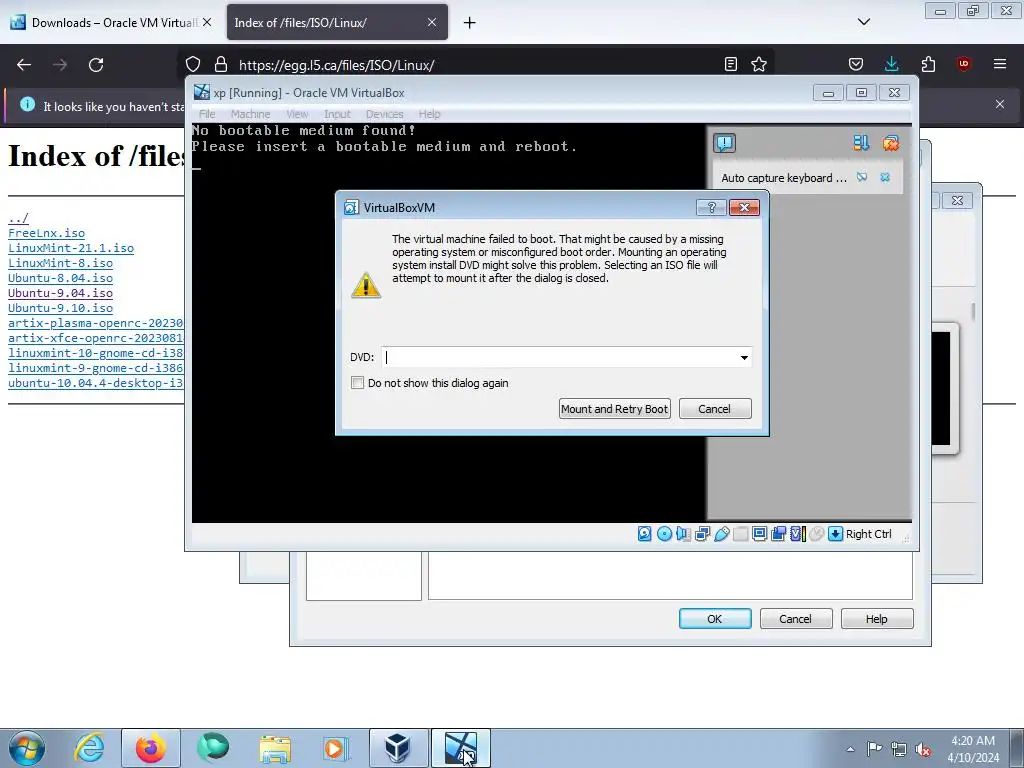The height and width of the screenshot is (768, 1024).
Task: Open the Machine menu in VM window
Action: tap(250, 114)
